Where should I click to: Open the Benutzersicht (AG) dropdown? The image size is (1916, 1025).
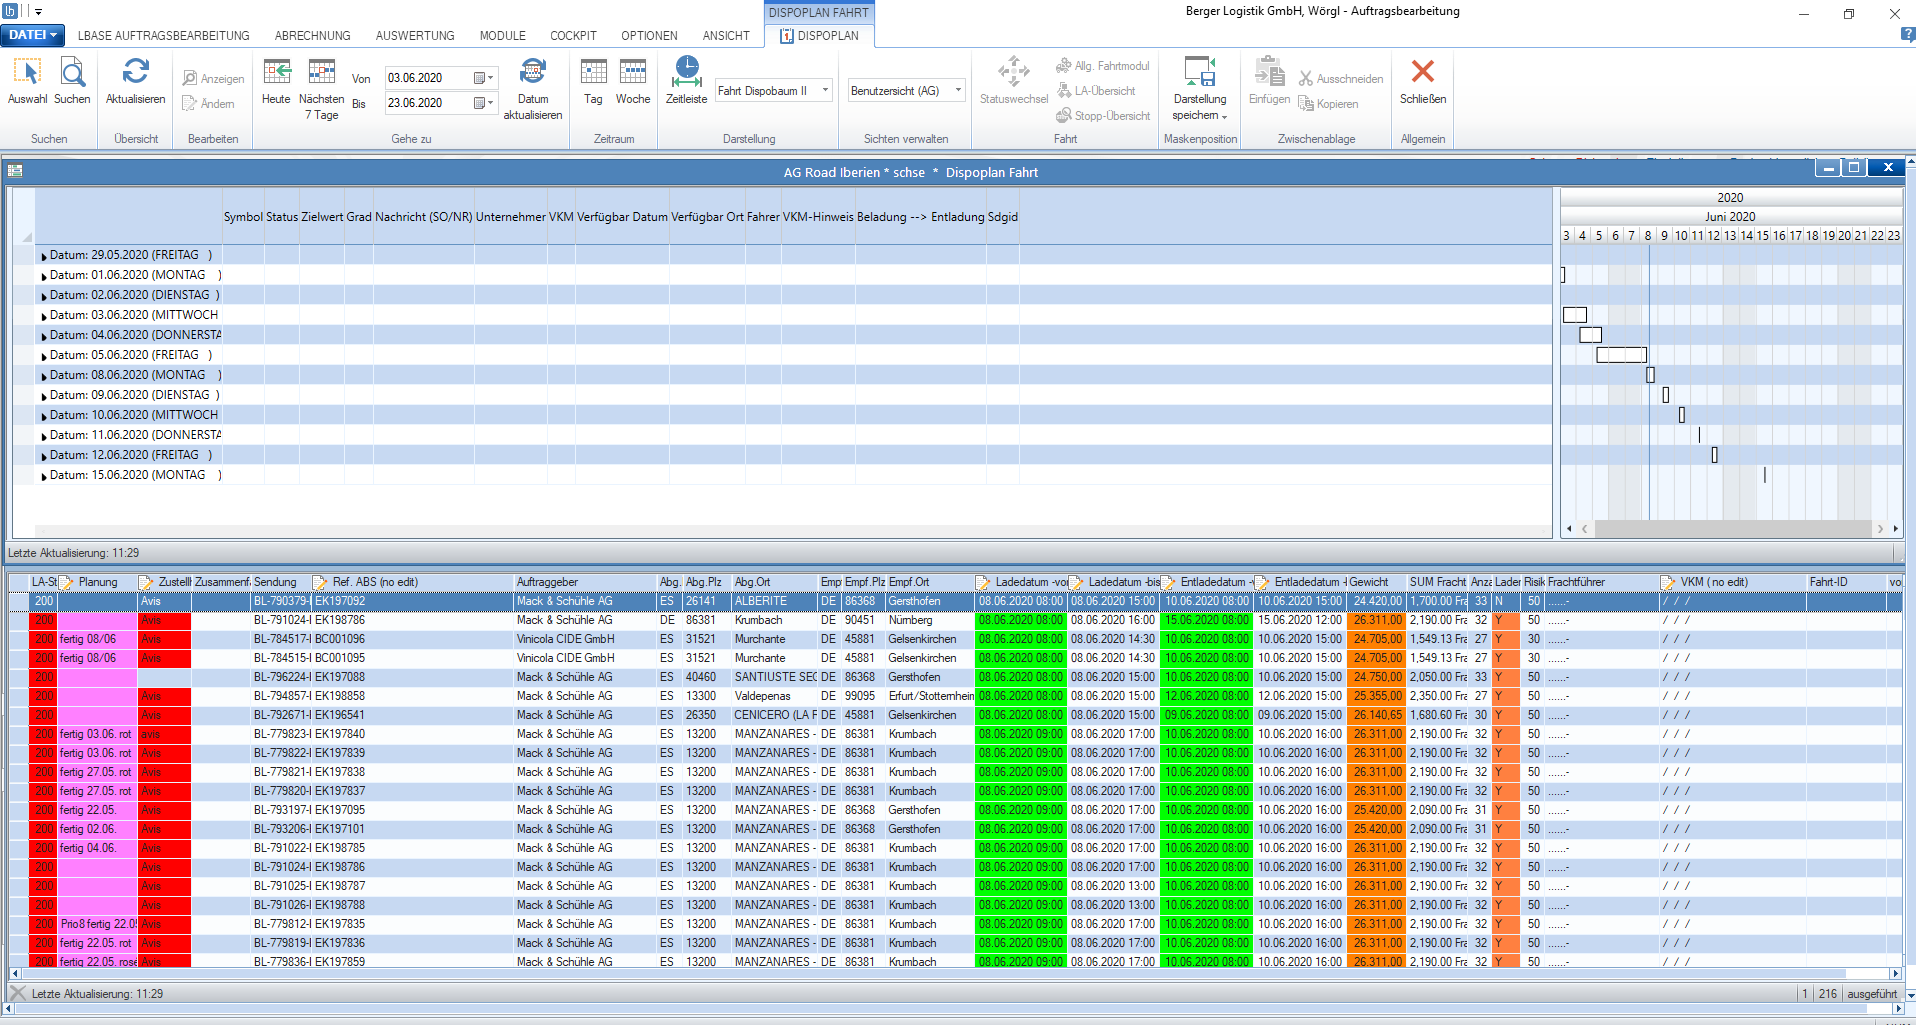tap(958, 91)
